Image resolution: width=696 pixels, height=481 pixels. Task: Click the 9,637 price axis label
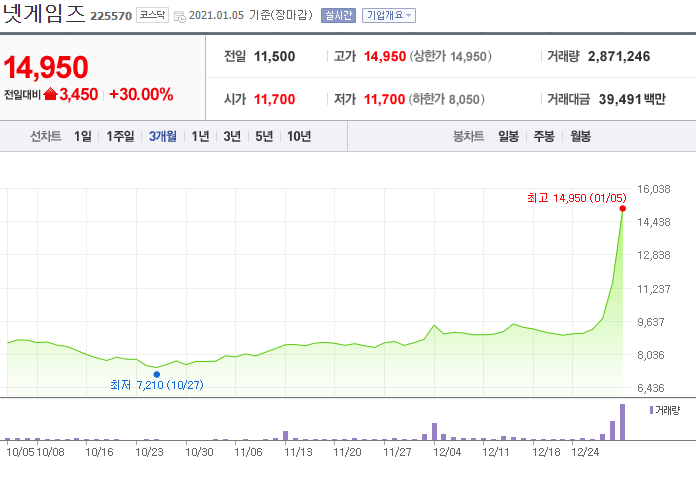pos(651,322)
